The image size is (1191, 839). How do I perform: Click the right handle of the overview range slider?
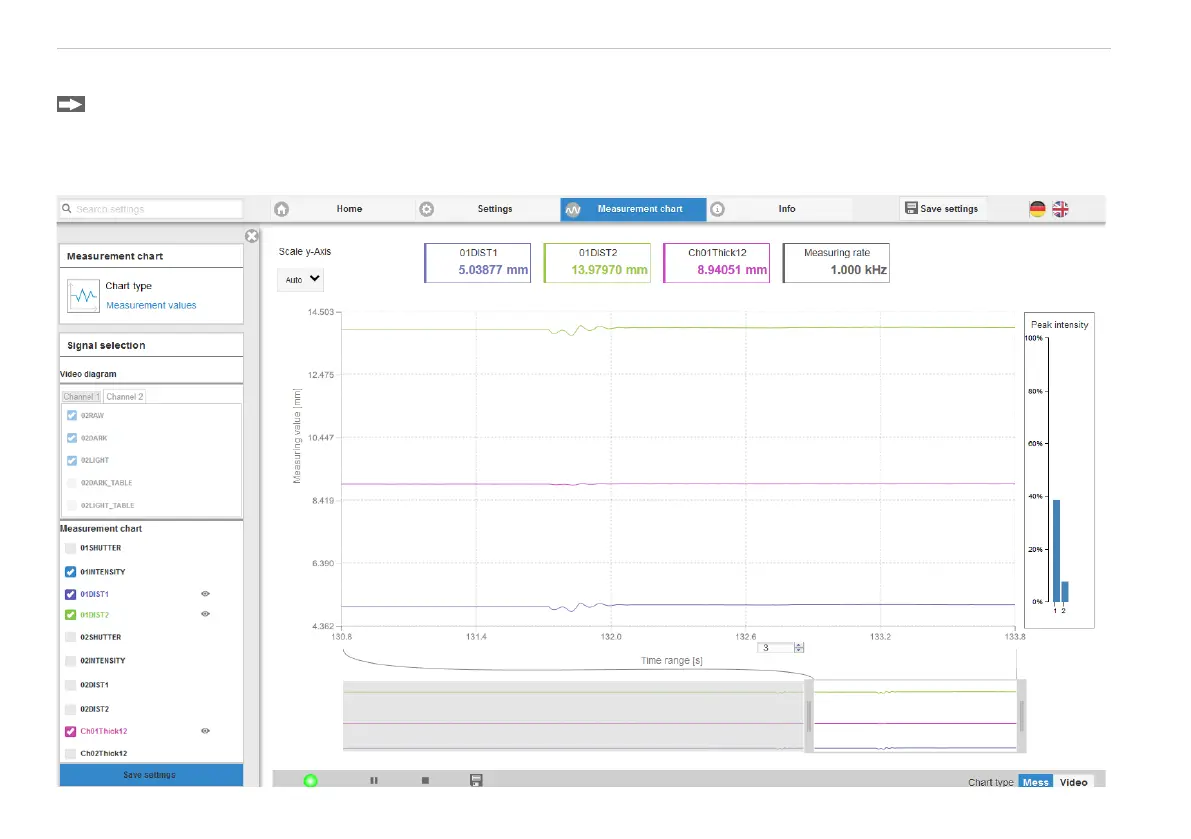(1022, 715)
